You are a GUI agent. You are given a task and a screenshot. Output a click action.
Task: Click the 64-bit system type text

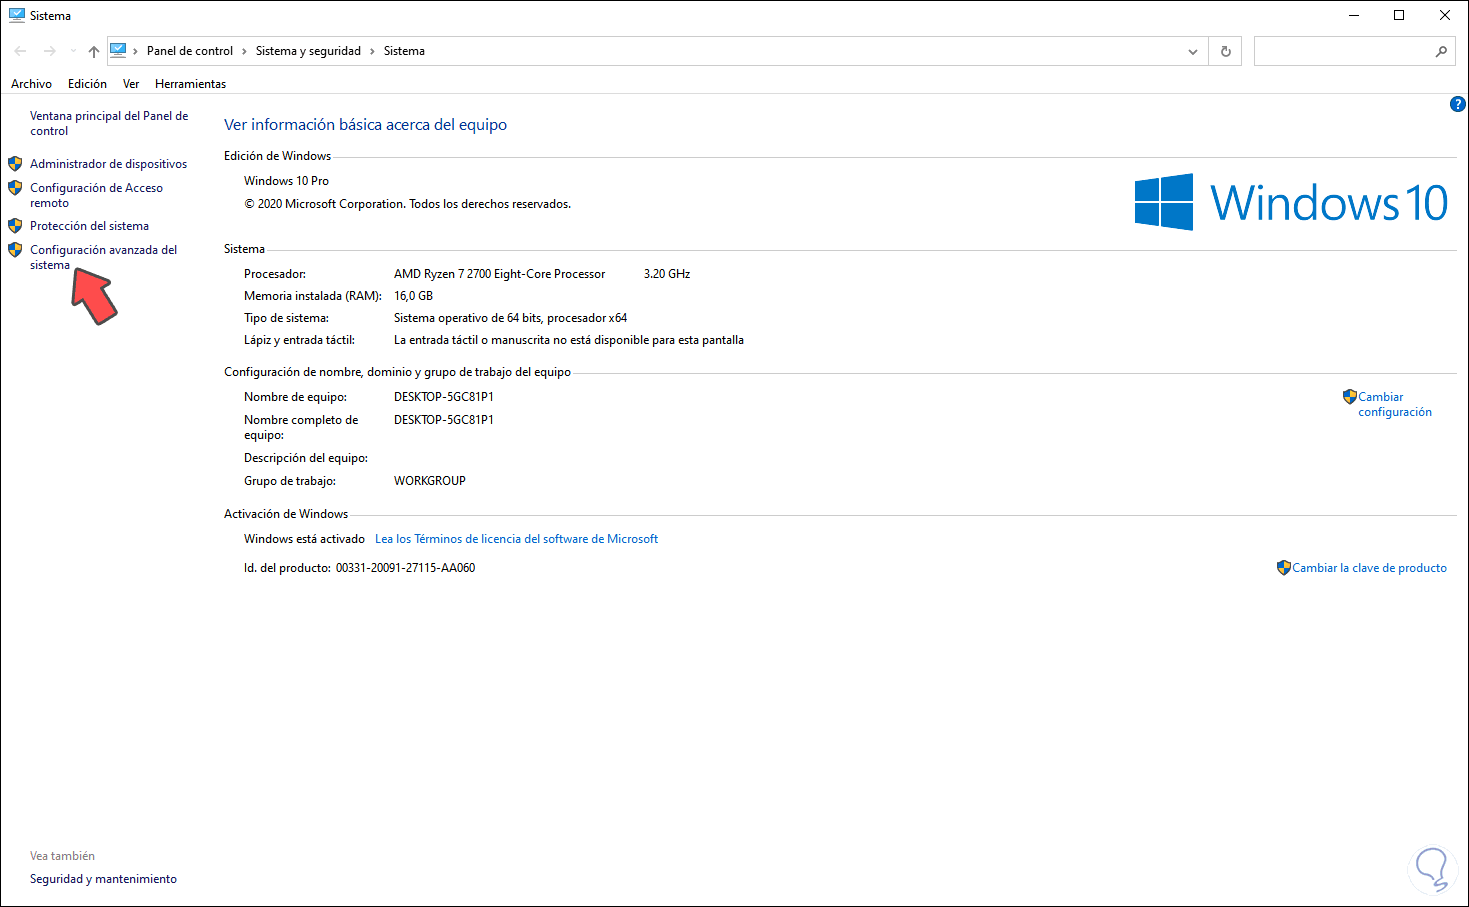[510, 318]
